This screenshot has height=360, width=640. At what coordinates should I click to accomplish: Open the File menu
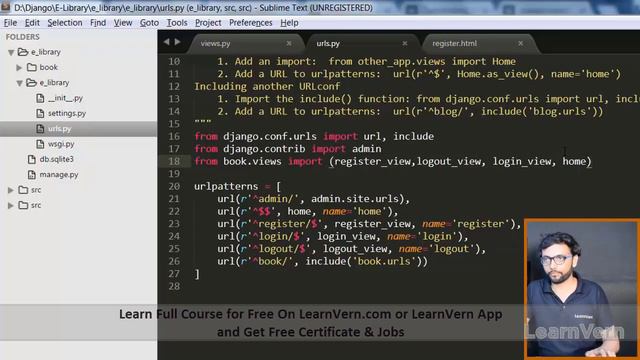[10, 23]
